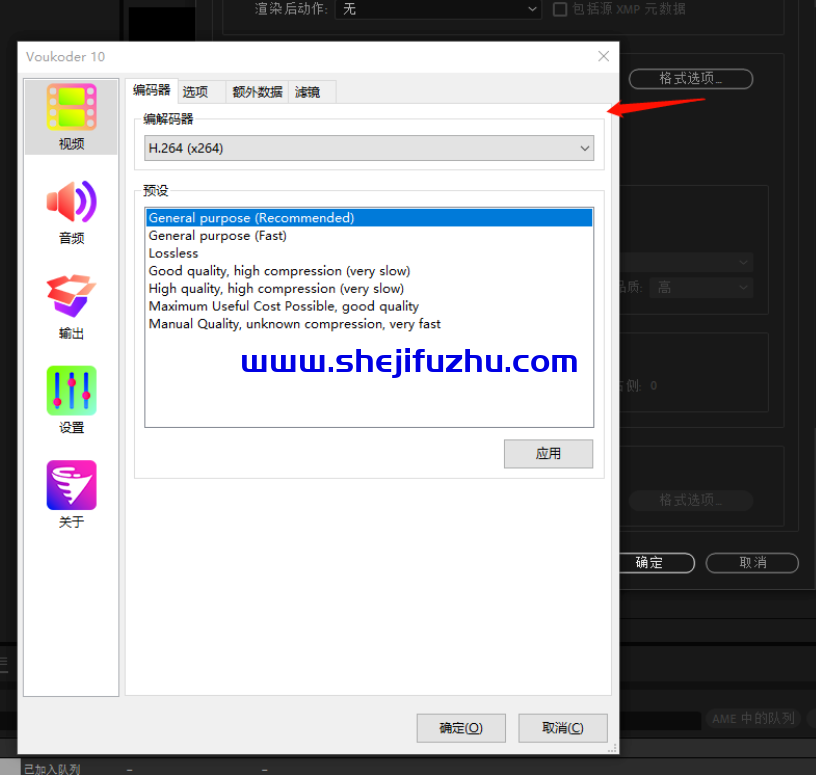Switch to the 额外数据 tab
The width and height of the screenshot is (816, 775).
coord(257,92)
